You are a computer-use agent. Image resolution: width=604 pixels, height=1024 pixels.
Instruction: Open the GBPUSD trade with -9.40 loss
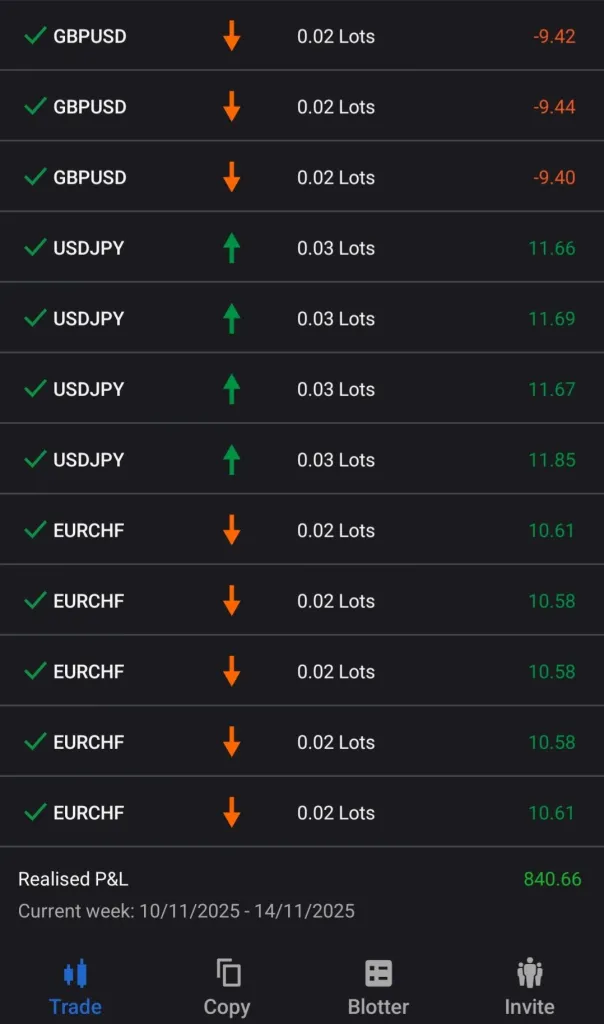(x=90, y=178)
